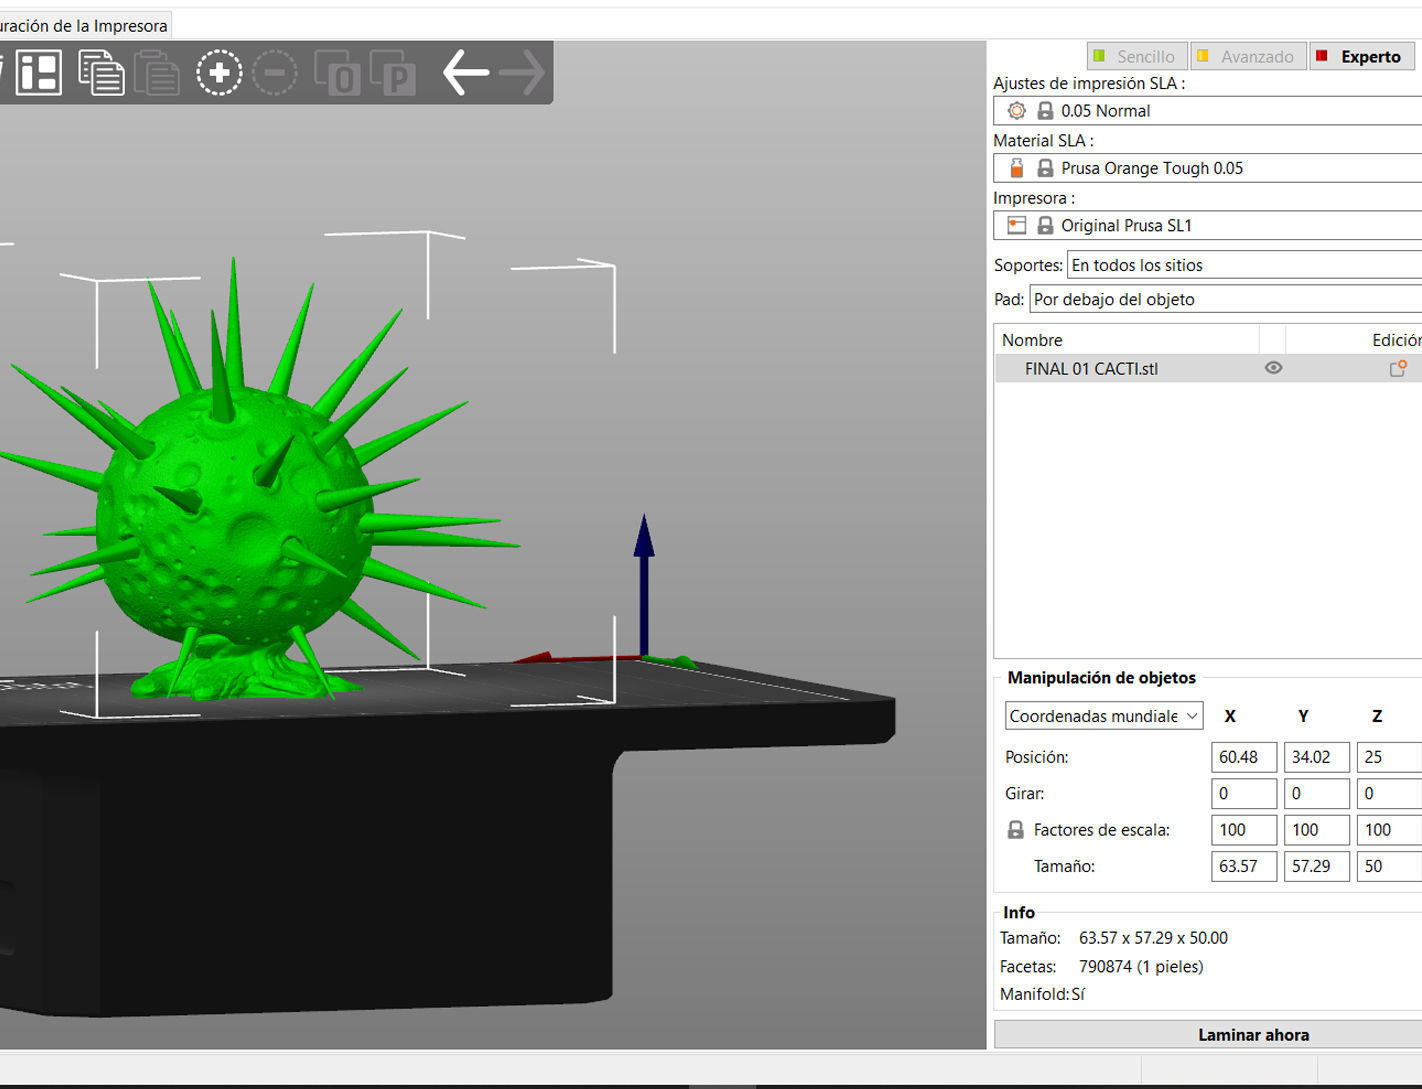Toggle the scale factors lock
The image size is (1422, 1089).
[x=1015, y=830]
